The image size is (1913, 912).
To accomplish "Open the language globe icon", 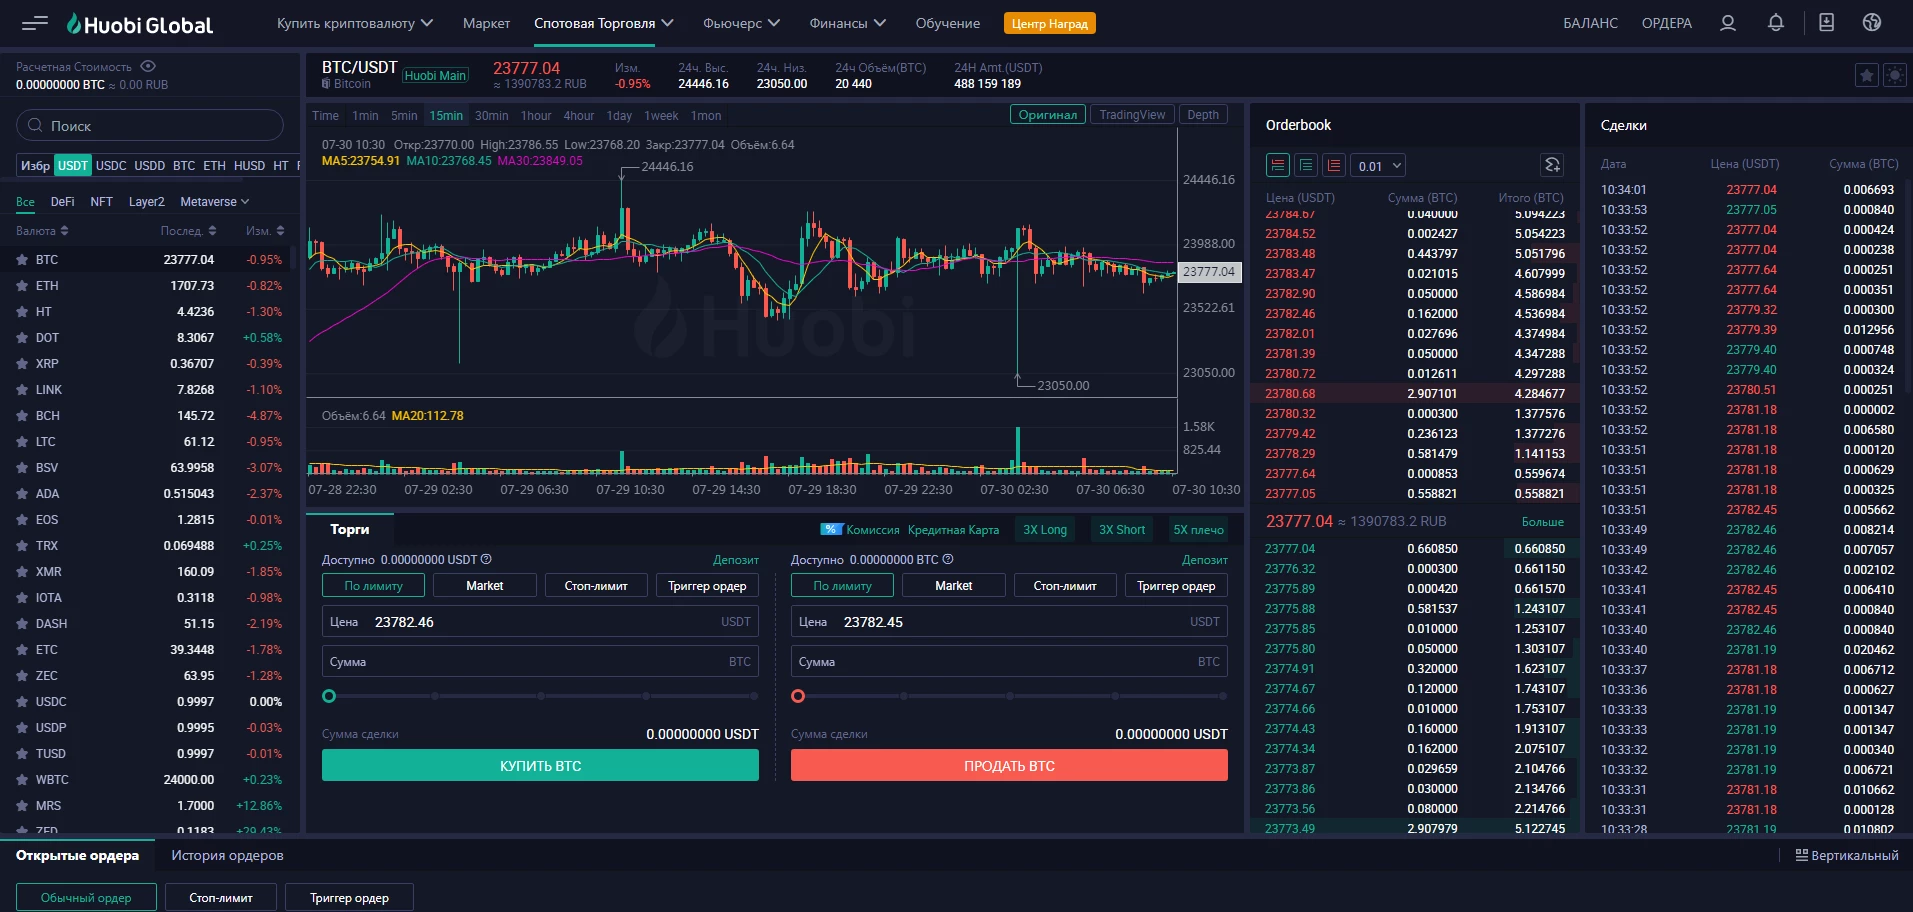I will point(1872,23).
